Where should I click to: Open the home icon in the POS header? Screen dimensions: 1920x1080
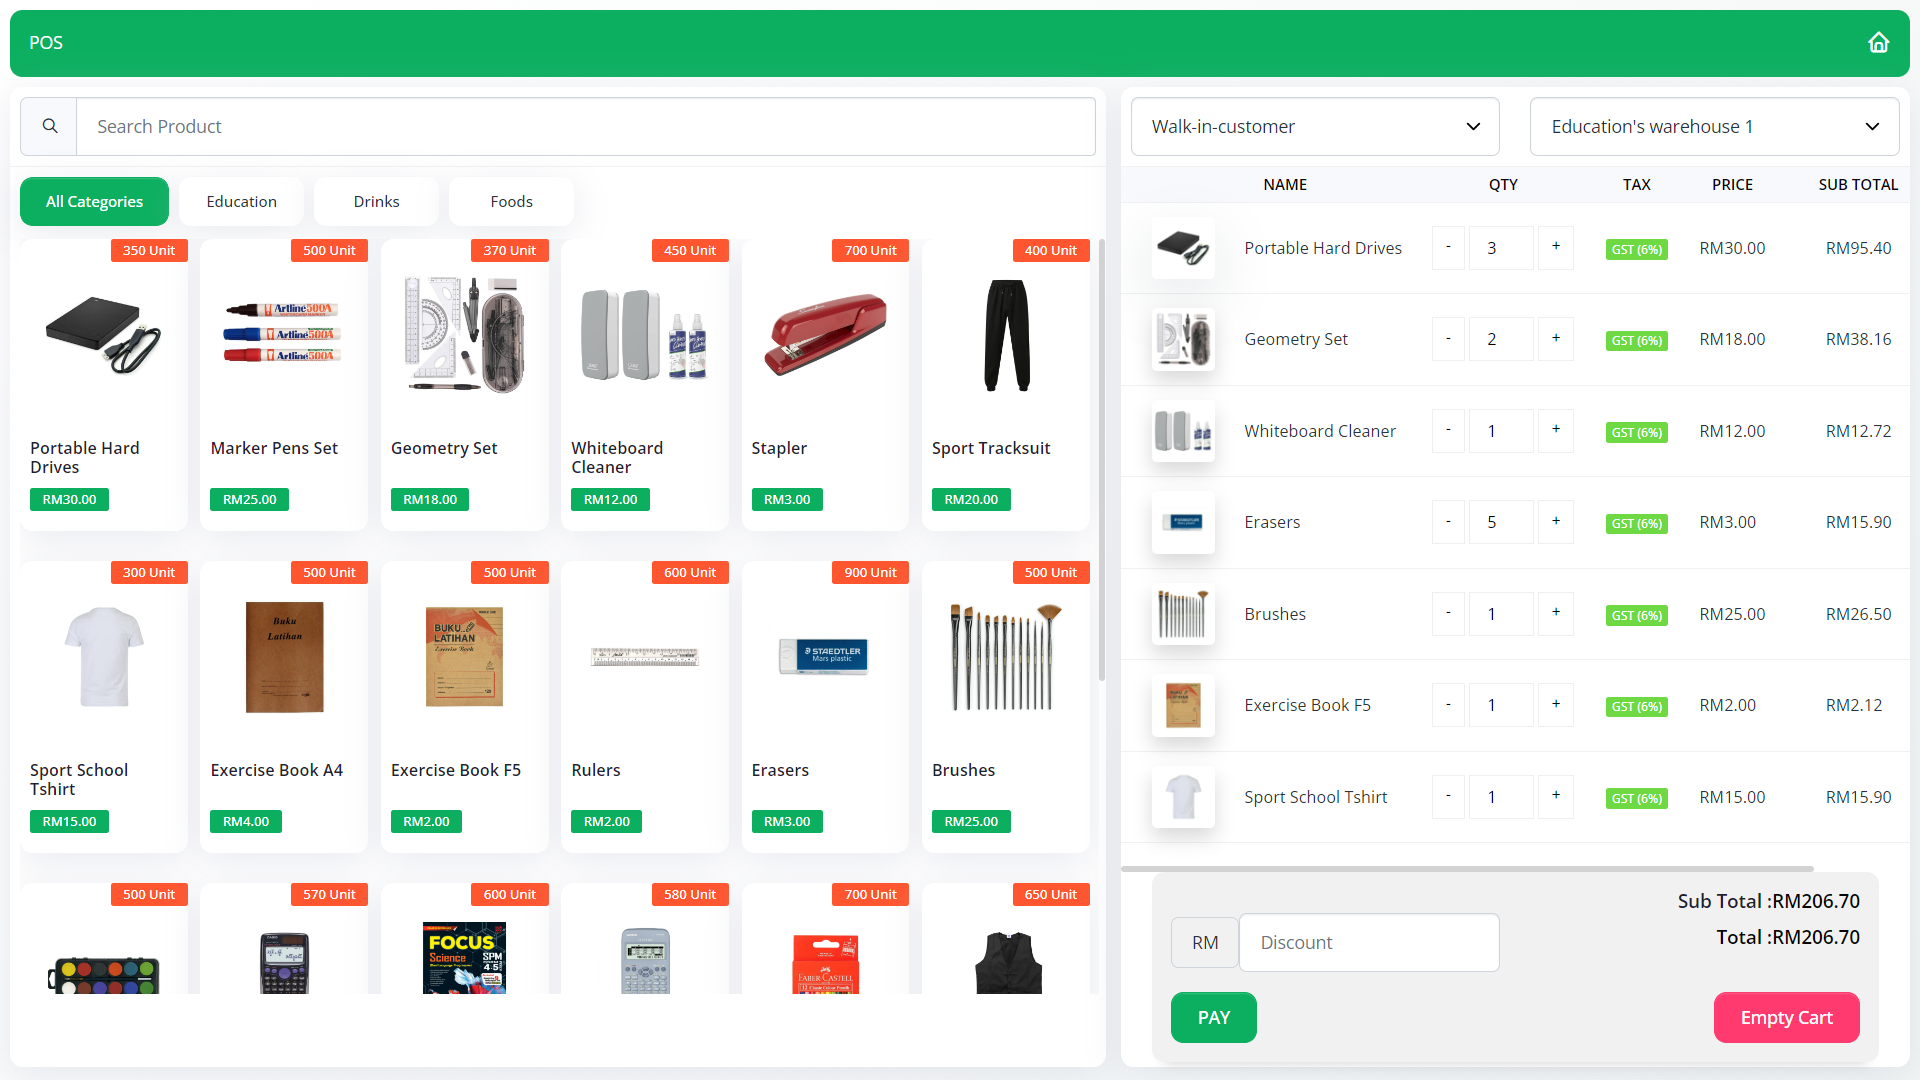pos(1878,43)
